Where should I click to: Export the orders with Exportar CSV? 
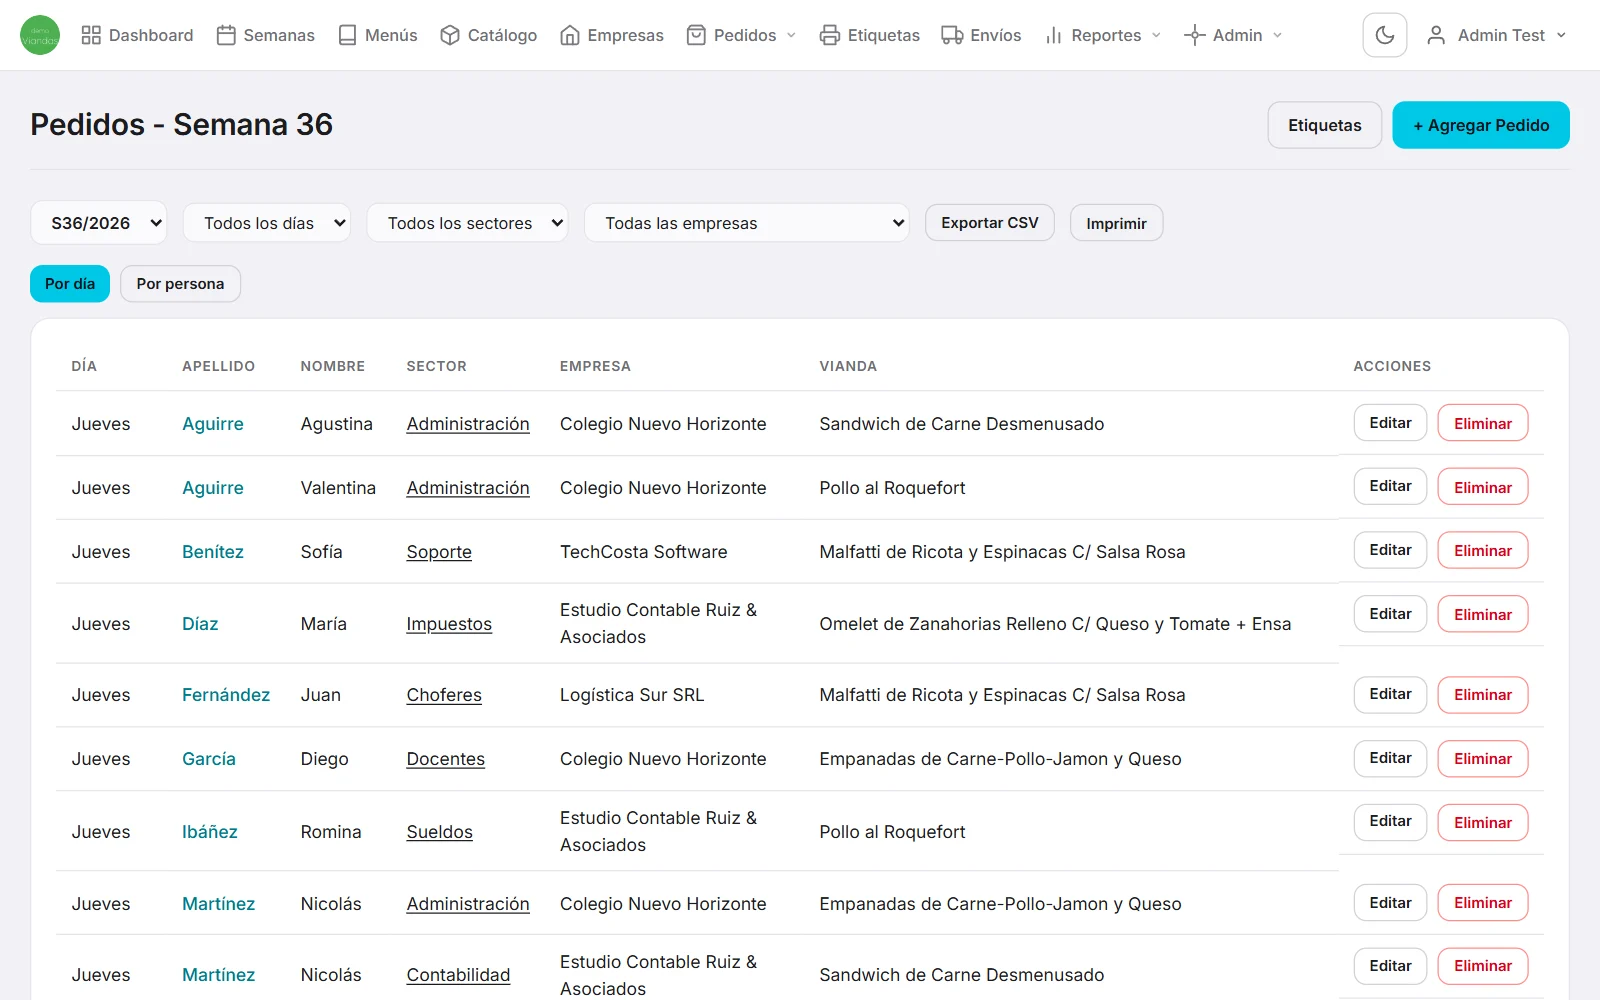tap(990, 223)
